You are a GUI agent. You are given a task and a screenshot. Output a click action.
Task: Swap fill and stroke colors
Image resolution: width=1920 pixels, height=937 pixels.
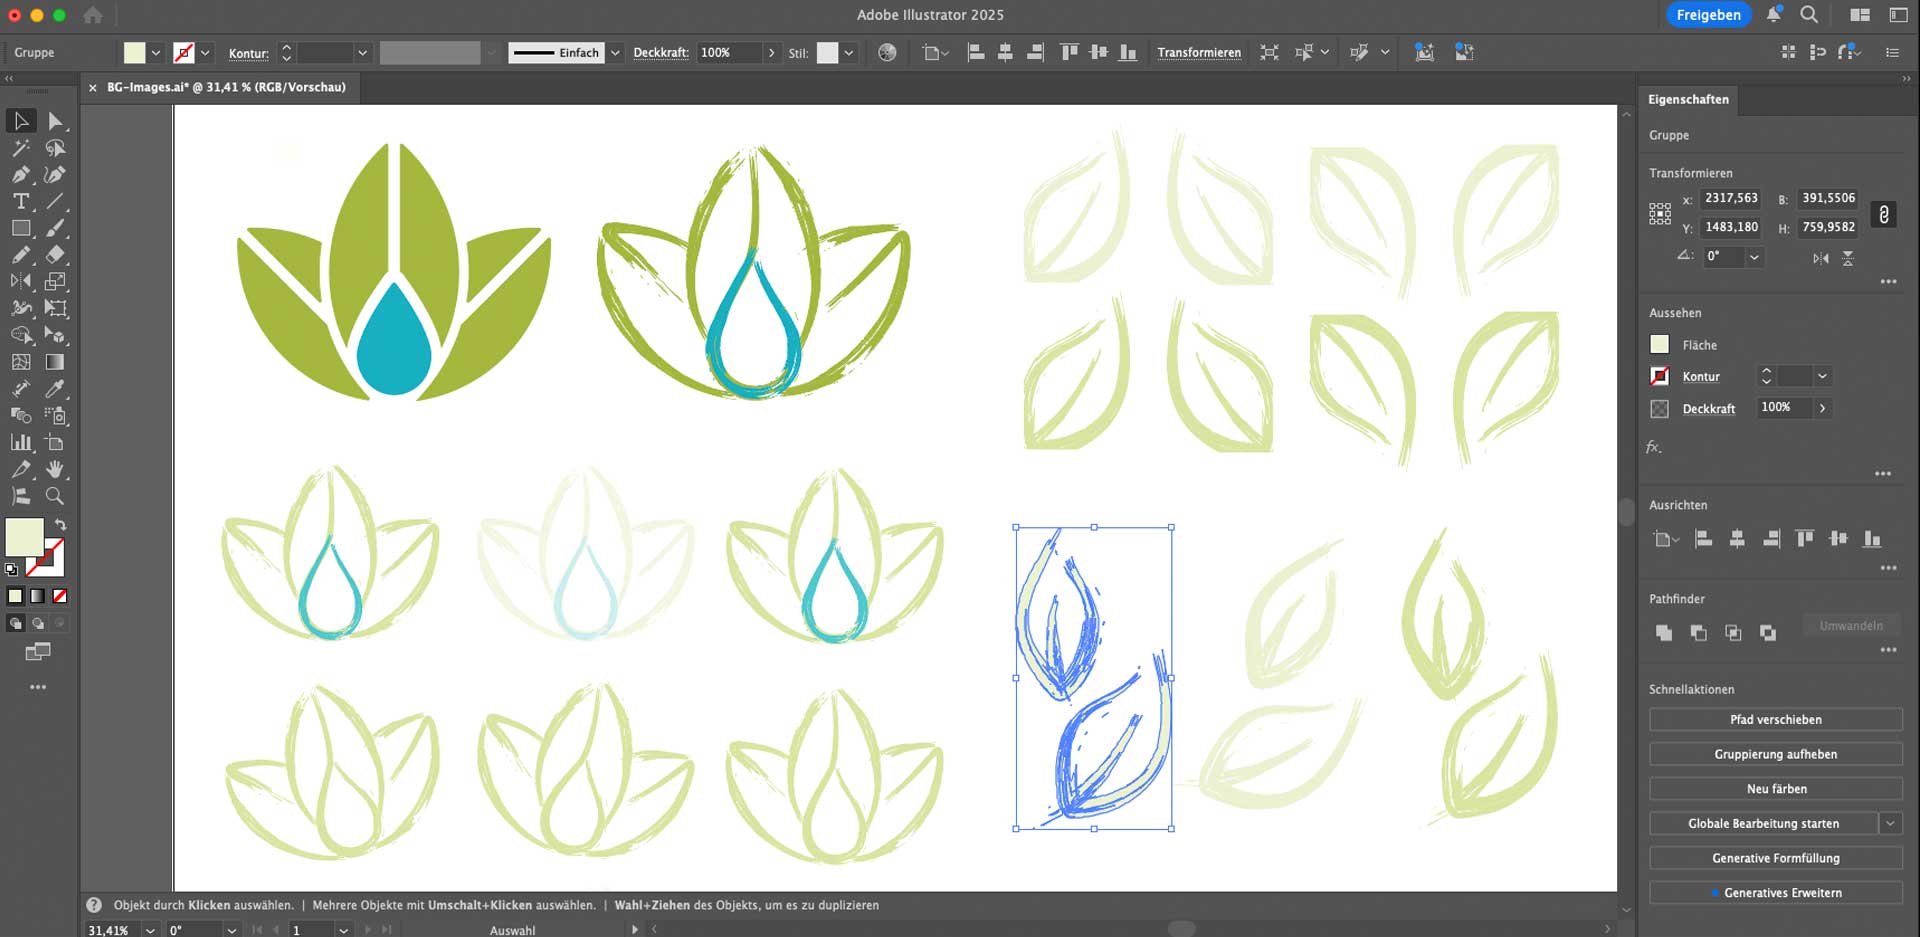(x=60, y=524)
